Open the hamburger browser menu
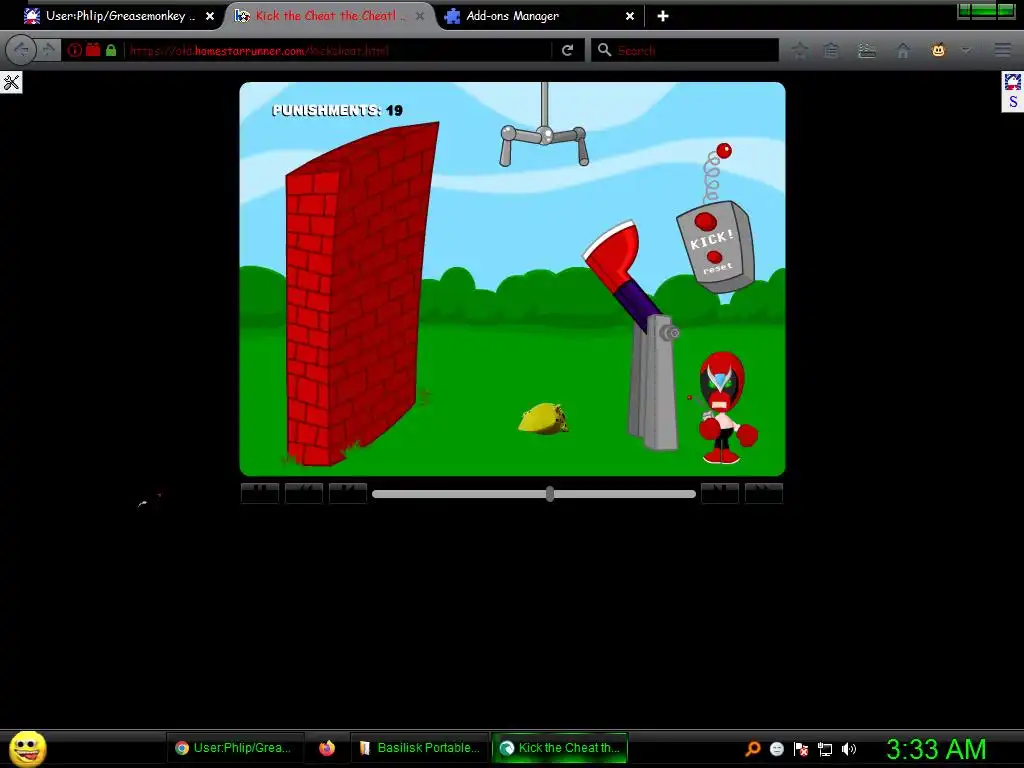Image resolution: width=1024 pixels, height=768 pixels. pyautogui.click(x=1002, y=50)
